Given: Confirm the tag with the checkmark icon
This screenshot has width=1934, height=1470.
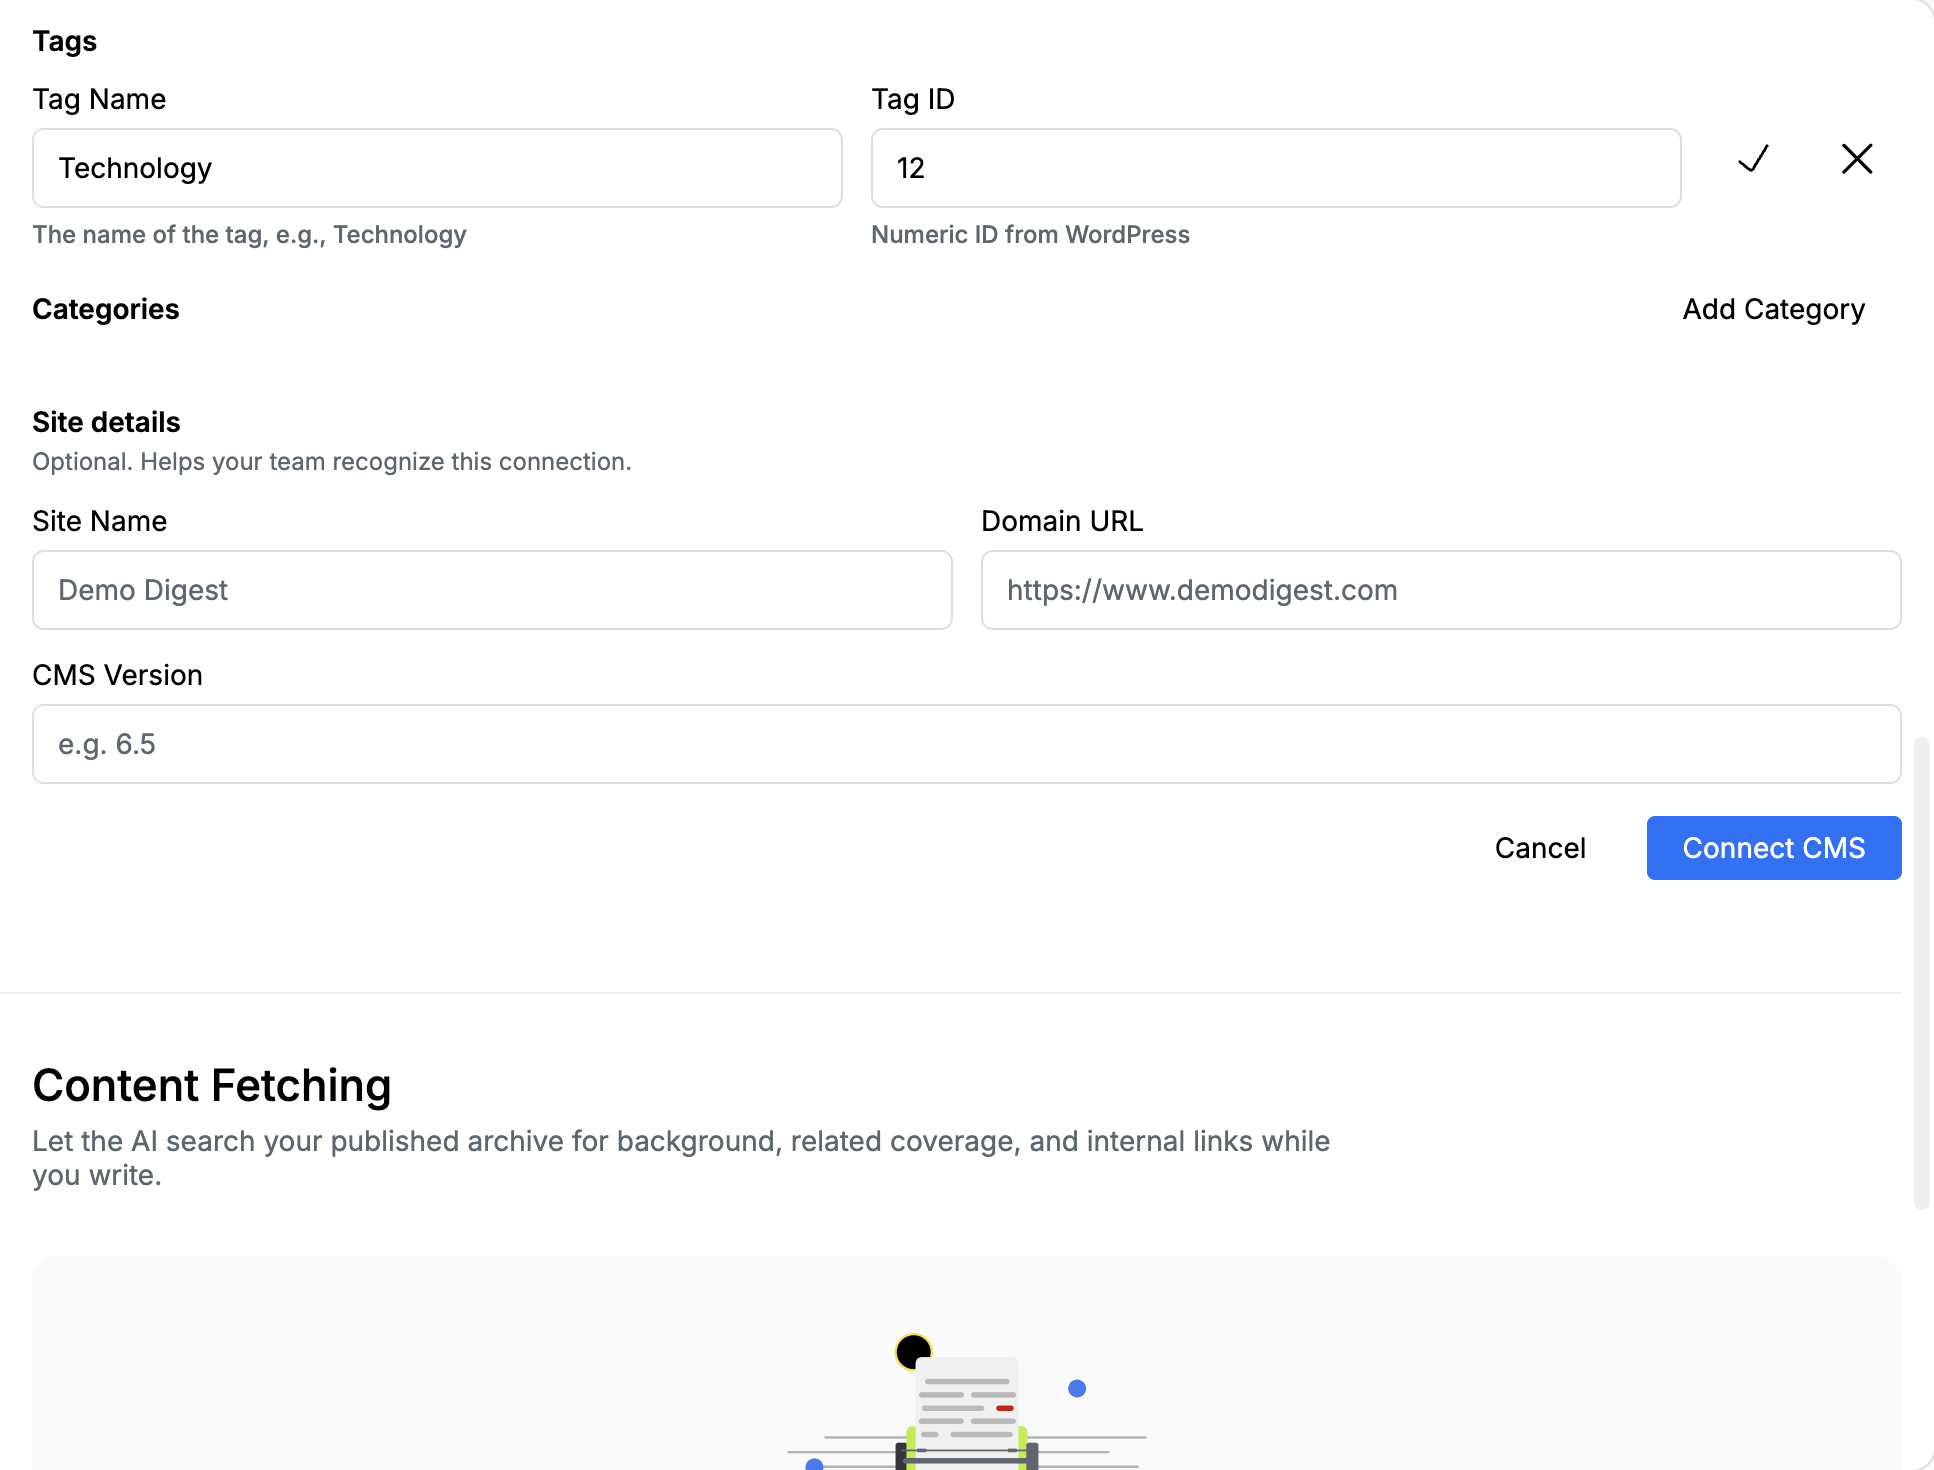Looking at the screenshot, I should point(1753,159).
